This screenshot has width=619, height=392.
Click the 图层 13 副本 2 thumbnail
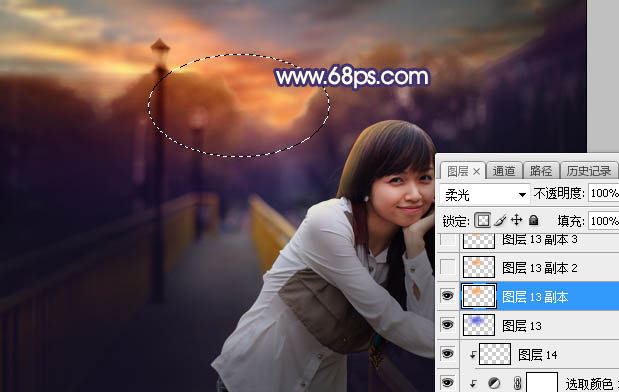478,267
